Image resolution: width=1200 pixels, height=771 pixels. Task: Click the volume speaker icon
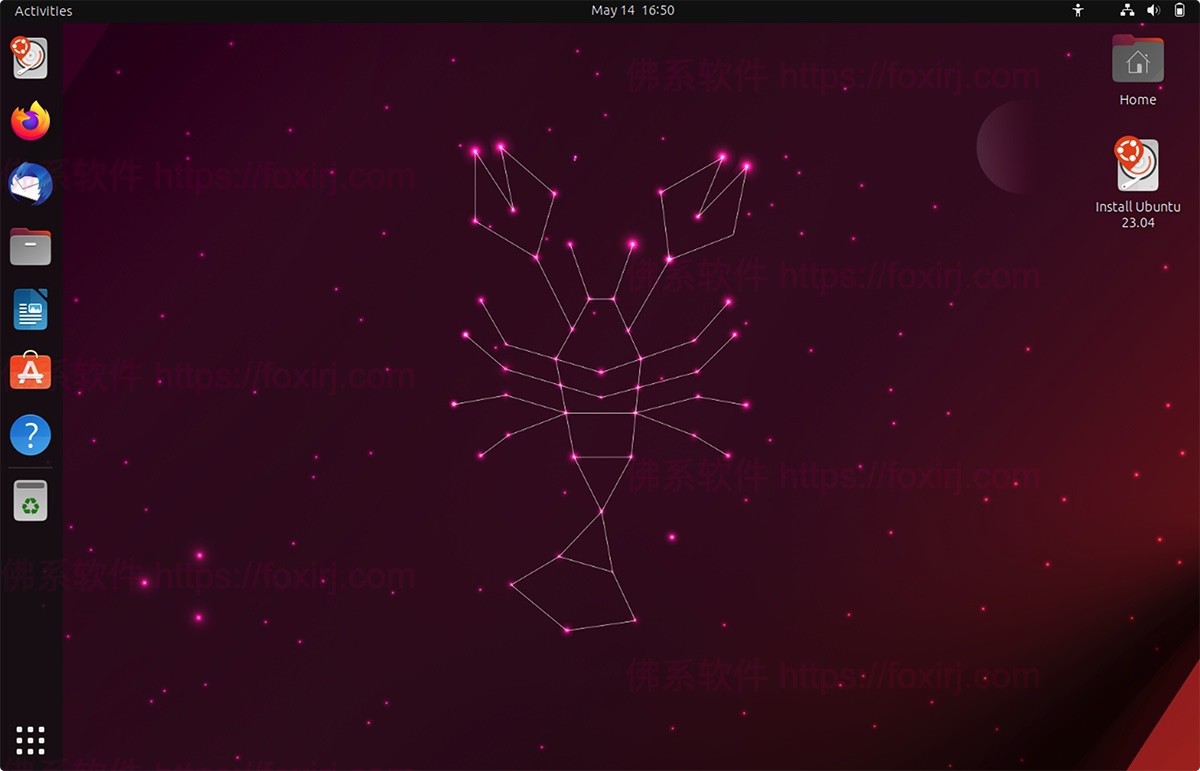click(1152, 11)
